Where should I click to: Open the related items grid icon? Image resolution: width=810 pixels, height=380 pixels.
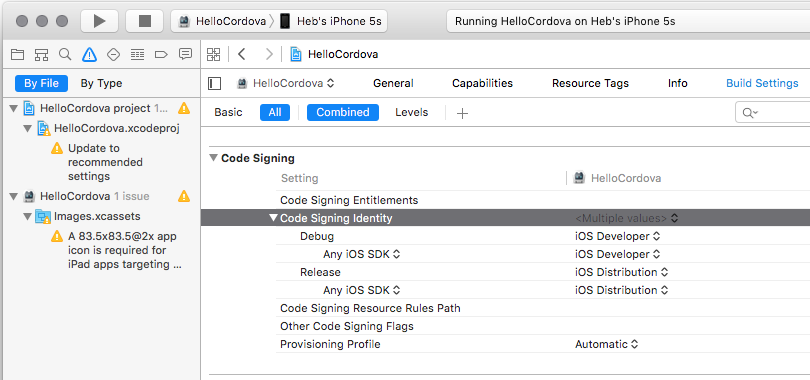(x=213, y=54)
